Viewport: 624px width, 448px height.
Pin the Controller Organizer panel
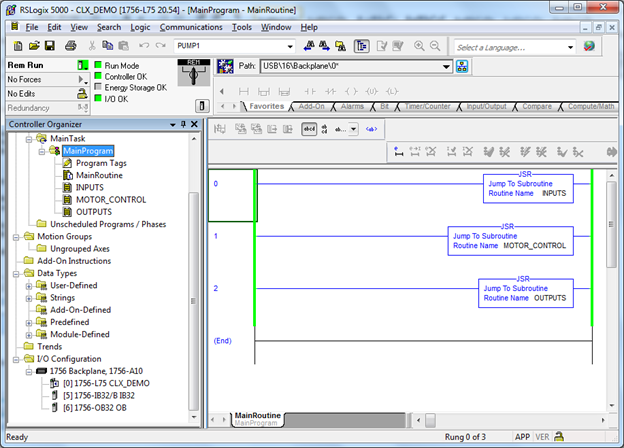tap(183, 124)
